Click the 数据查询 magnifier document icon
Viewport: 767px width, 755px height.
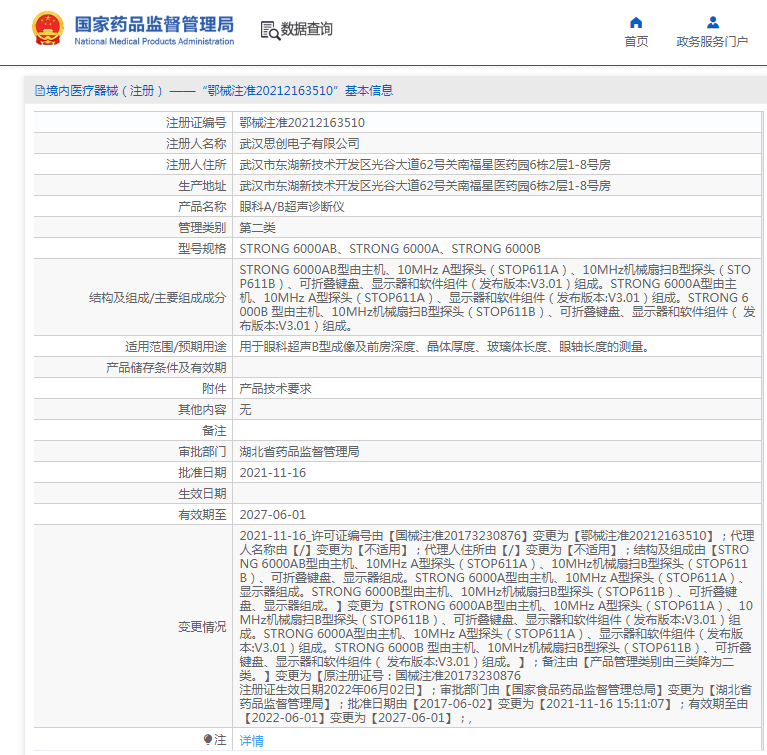270,30
